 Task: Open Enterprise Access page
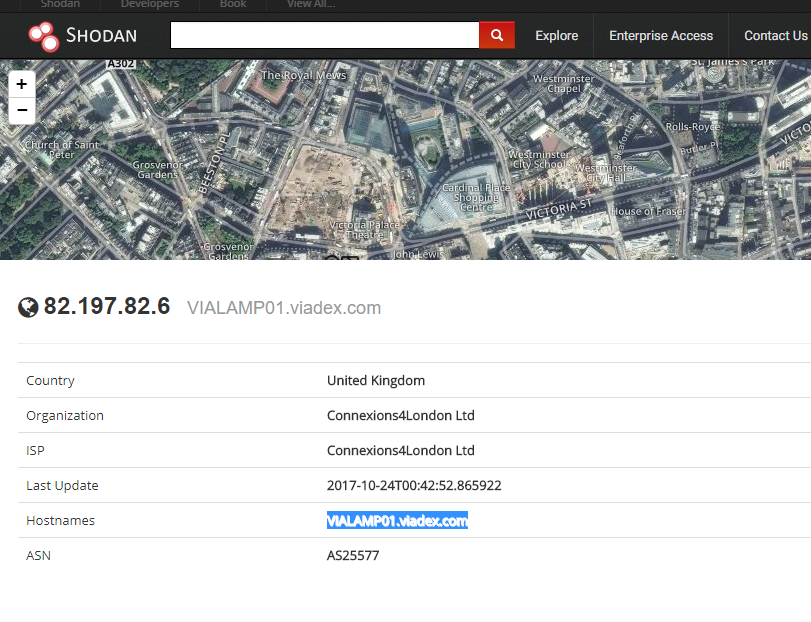pyautogui.click(x=660, y=36)
